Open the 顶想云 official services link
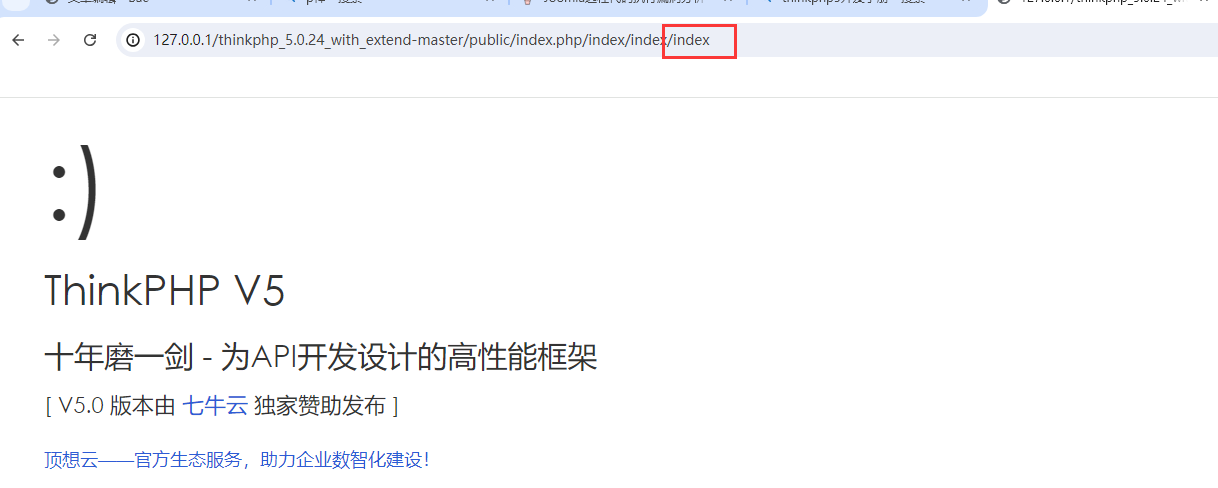This screenshot has height=488, width=1218. pos(237,460)
